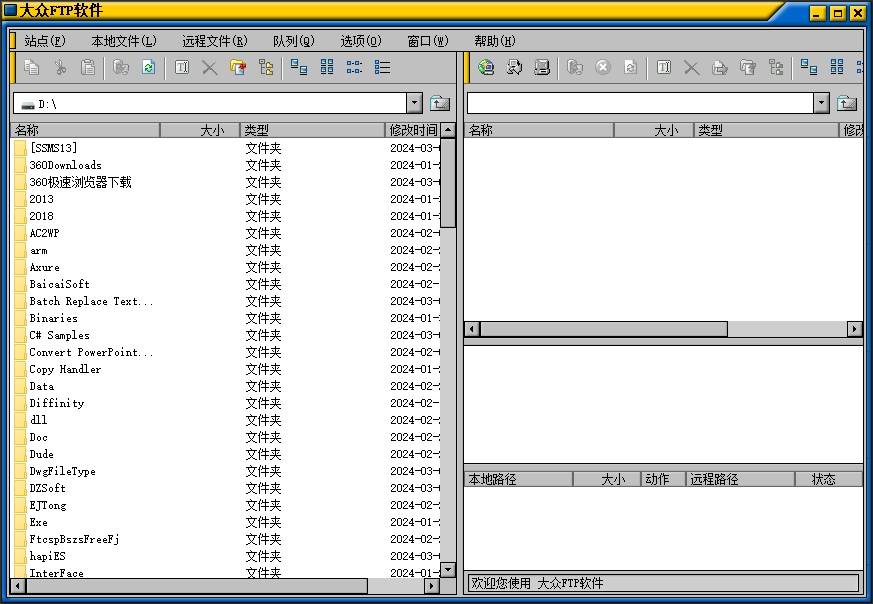Click the remote Refresh icon

[x=630, y=68]
